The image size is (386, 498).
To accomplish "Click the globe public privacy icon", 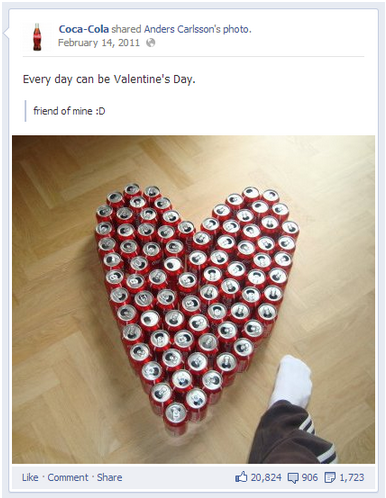I will pyautogui.click(x=151, y=43).
